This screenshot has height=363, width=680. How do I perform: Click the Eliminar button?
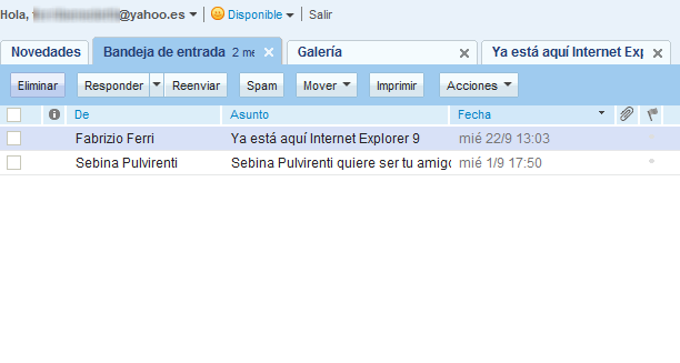(38, 85)
